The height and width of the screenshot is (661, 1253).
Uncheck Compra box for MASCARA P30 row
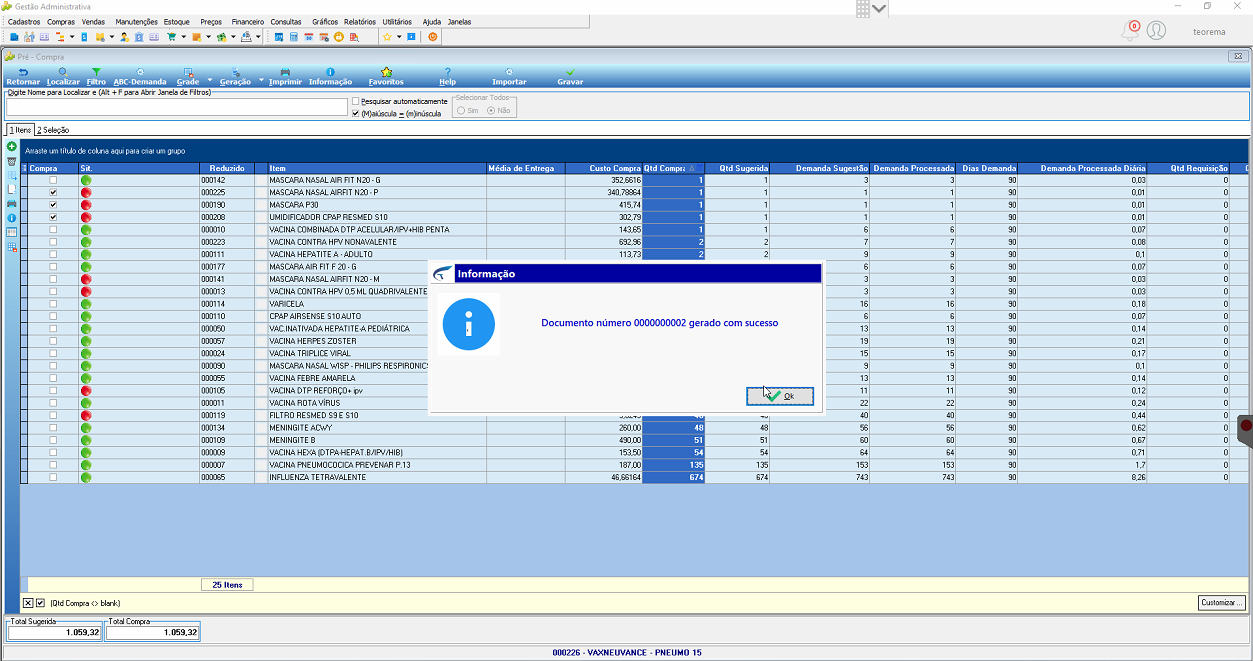tap(53, 204)
